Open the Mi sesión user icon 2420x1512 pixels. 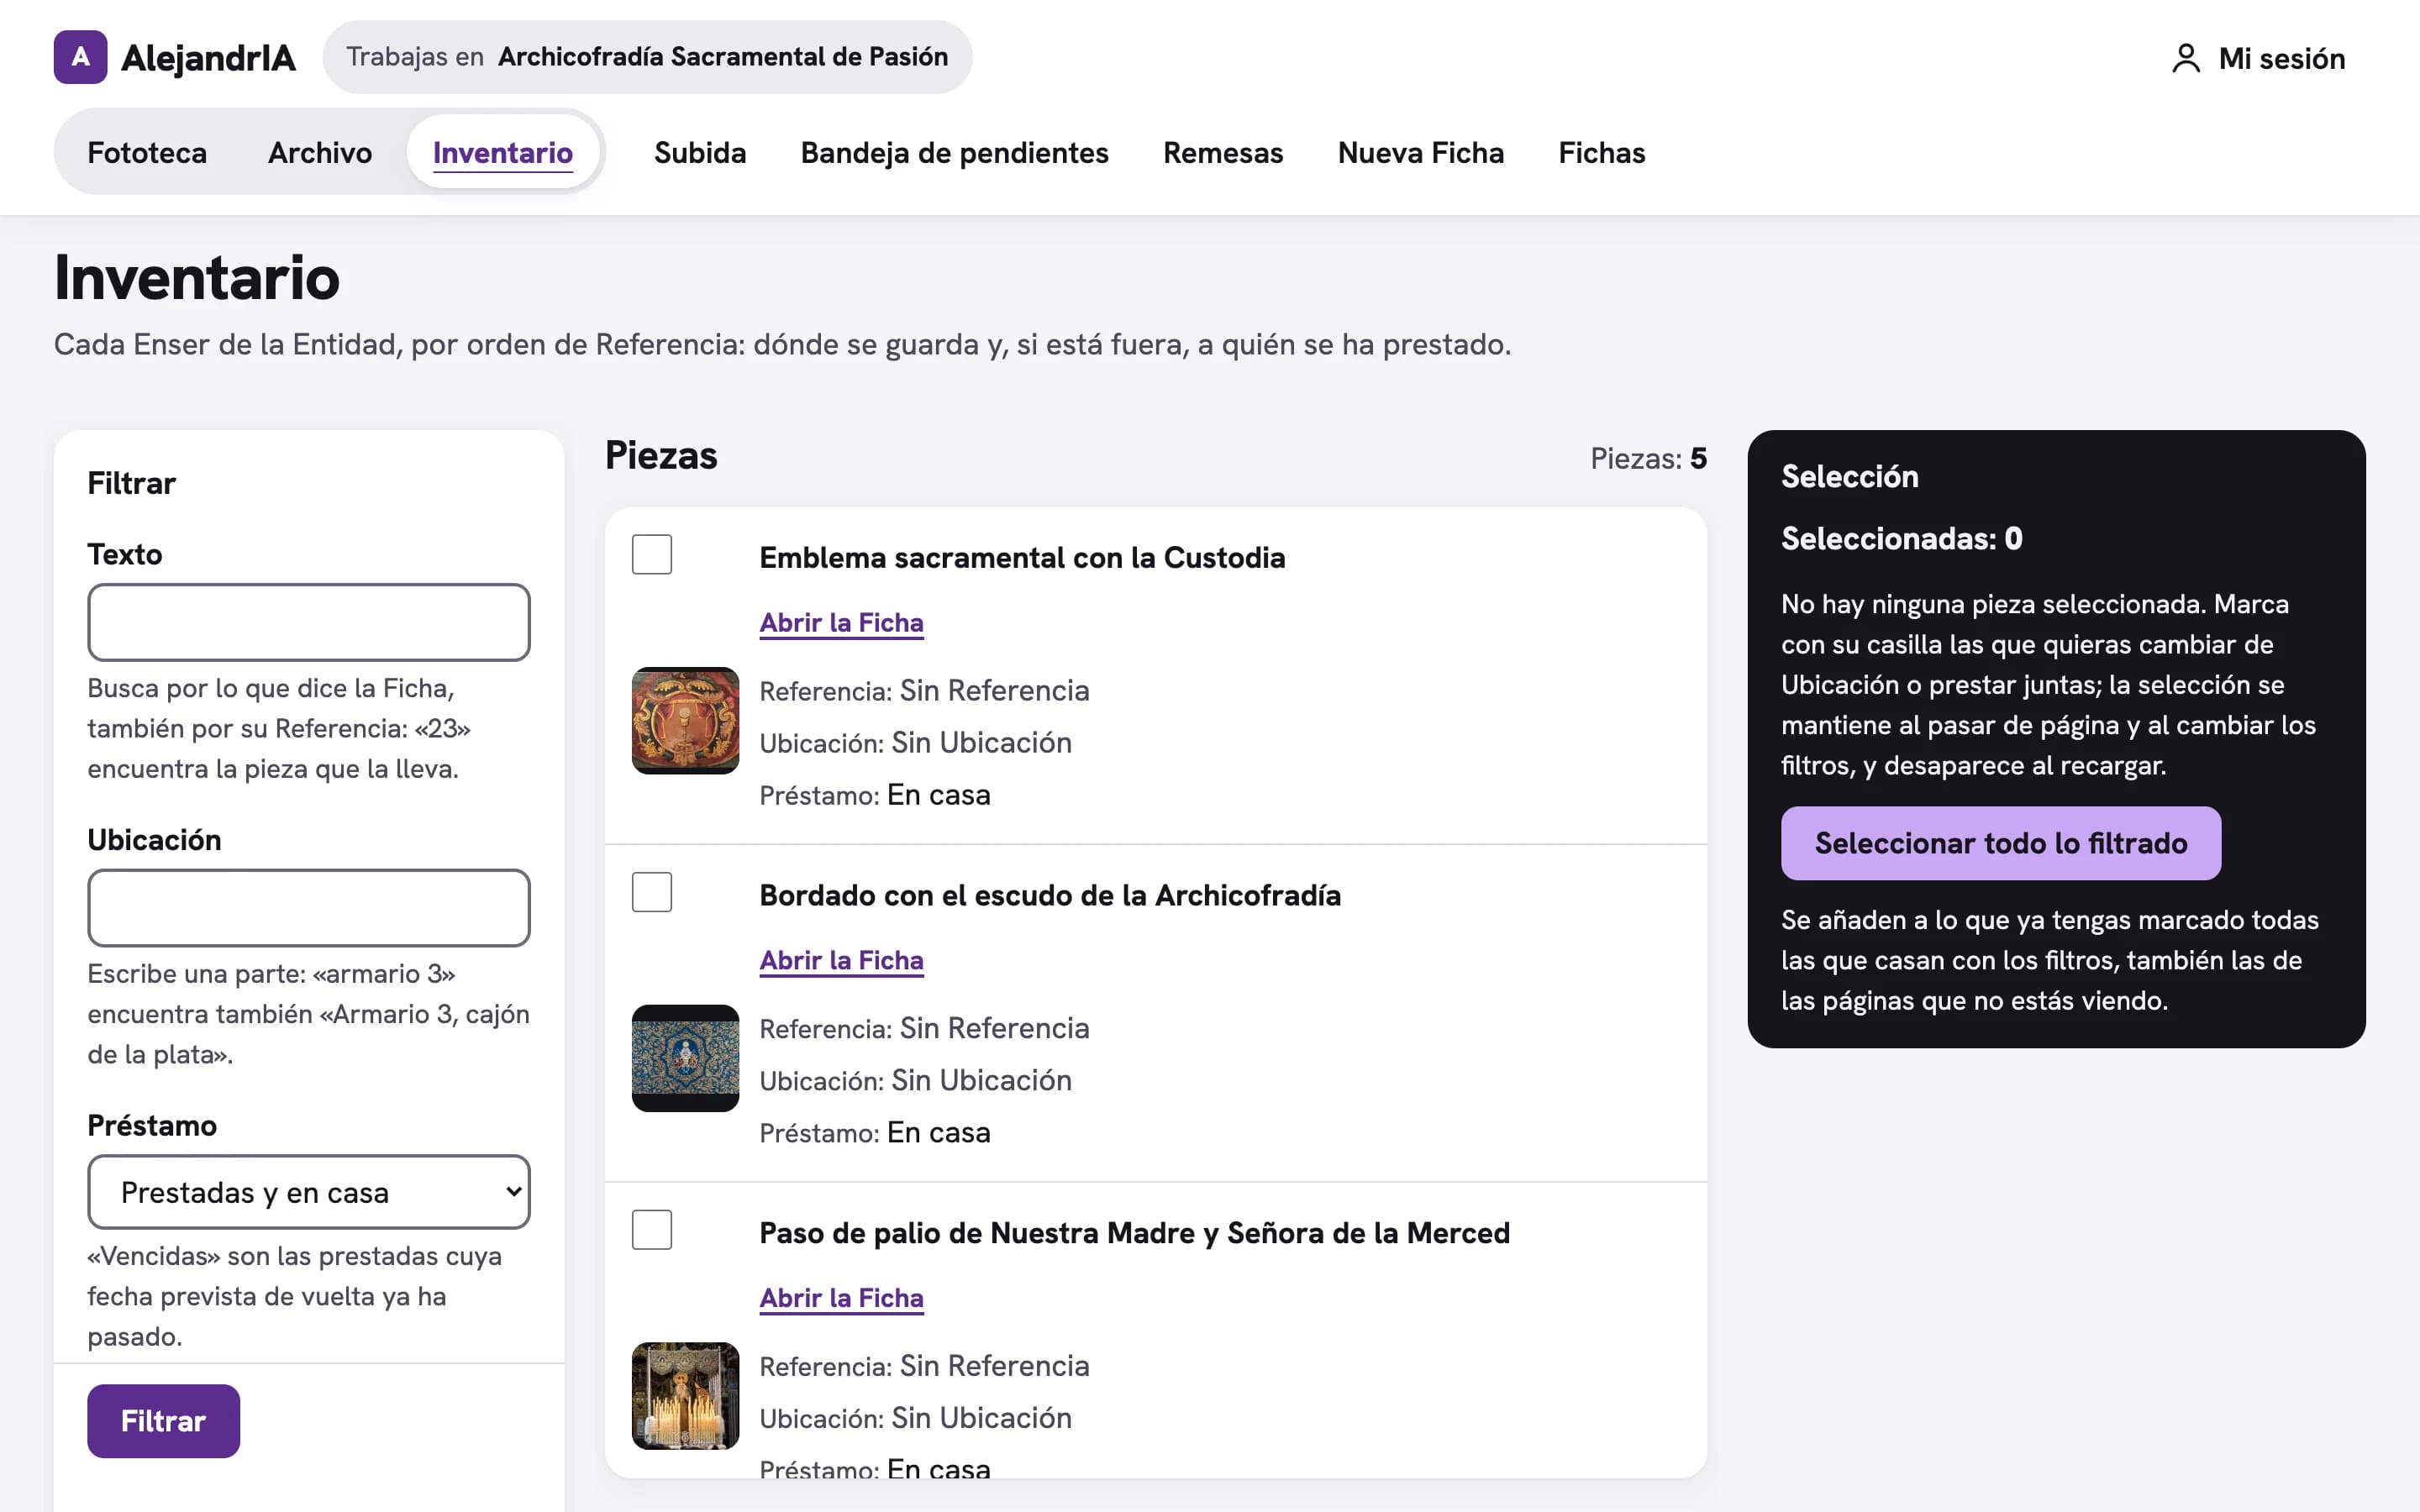[x=2186, y=58]
